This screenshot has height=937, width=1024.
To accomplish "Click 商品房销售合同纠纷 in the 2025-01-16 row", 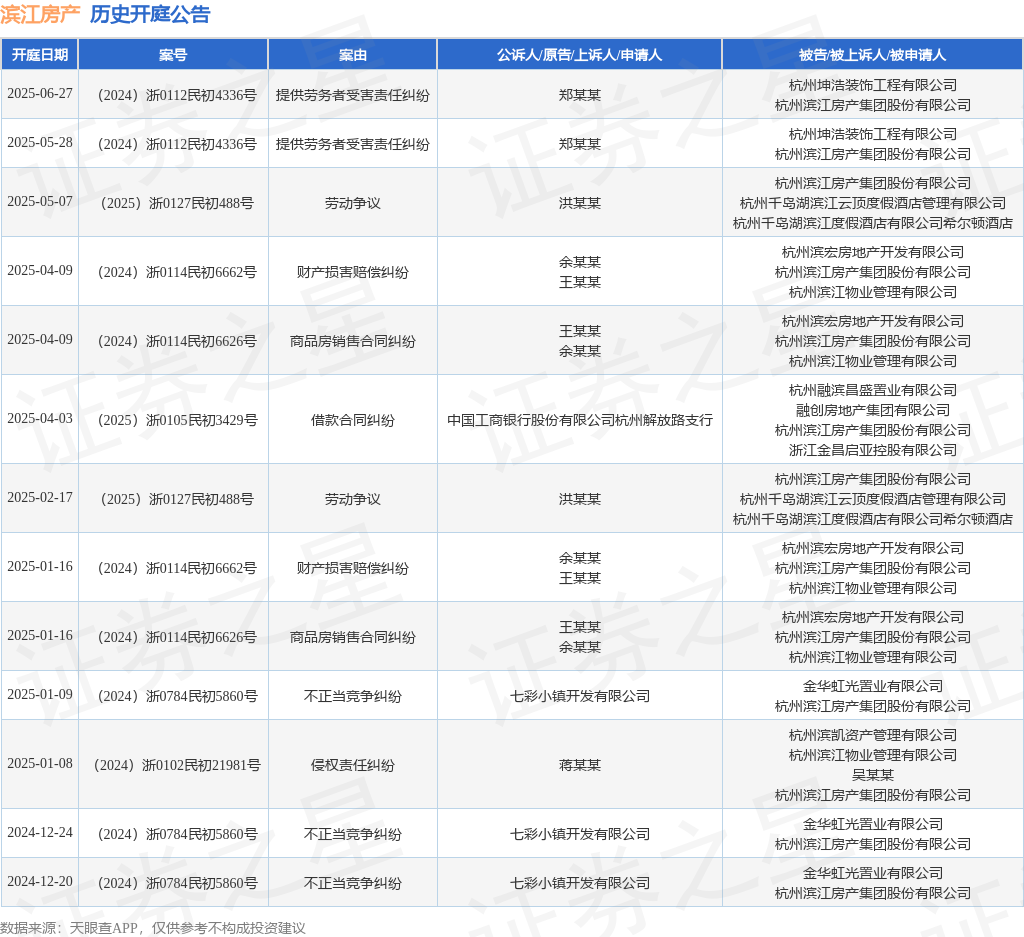I will coord(353,637).
